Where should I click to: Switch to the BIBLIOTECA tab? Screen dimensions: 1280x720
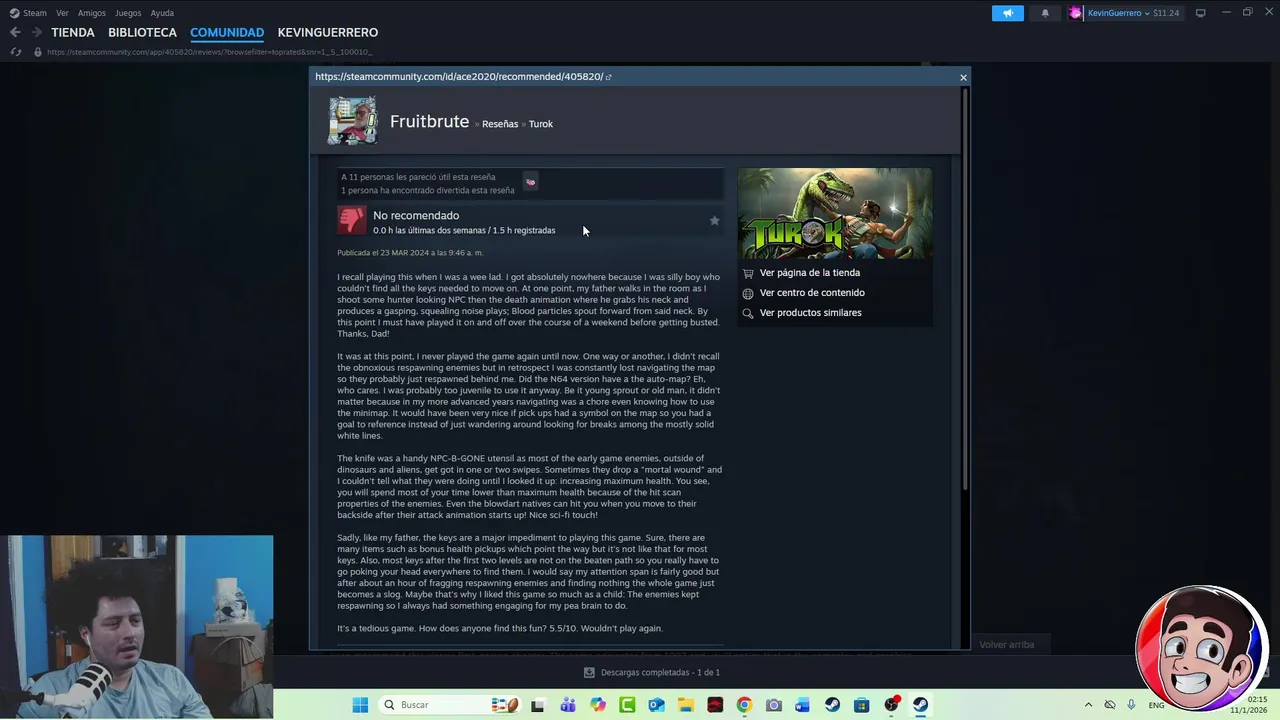tap(142, 32)
